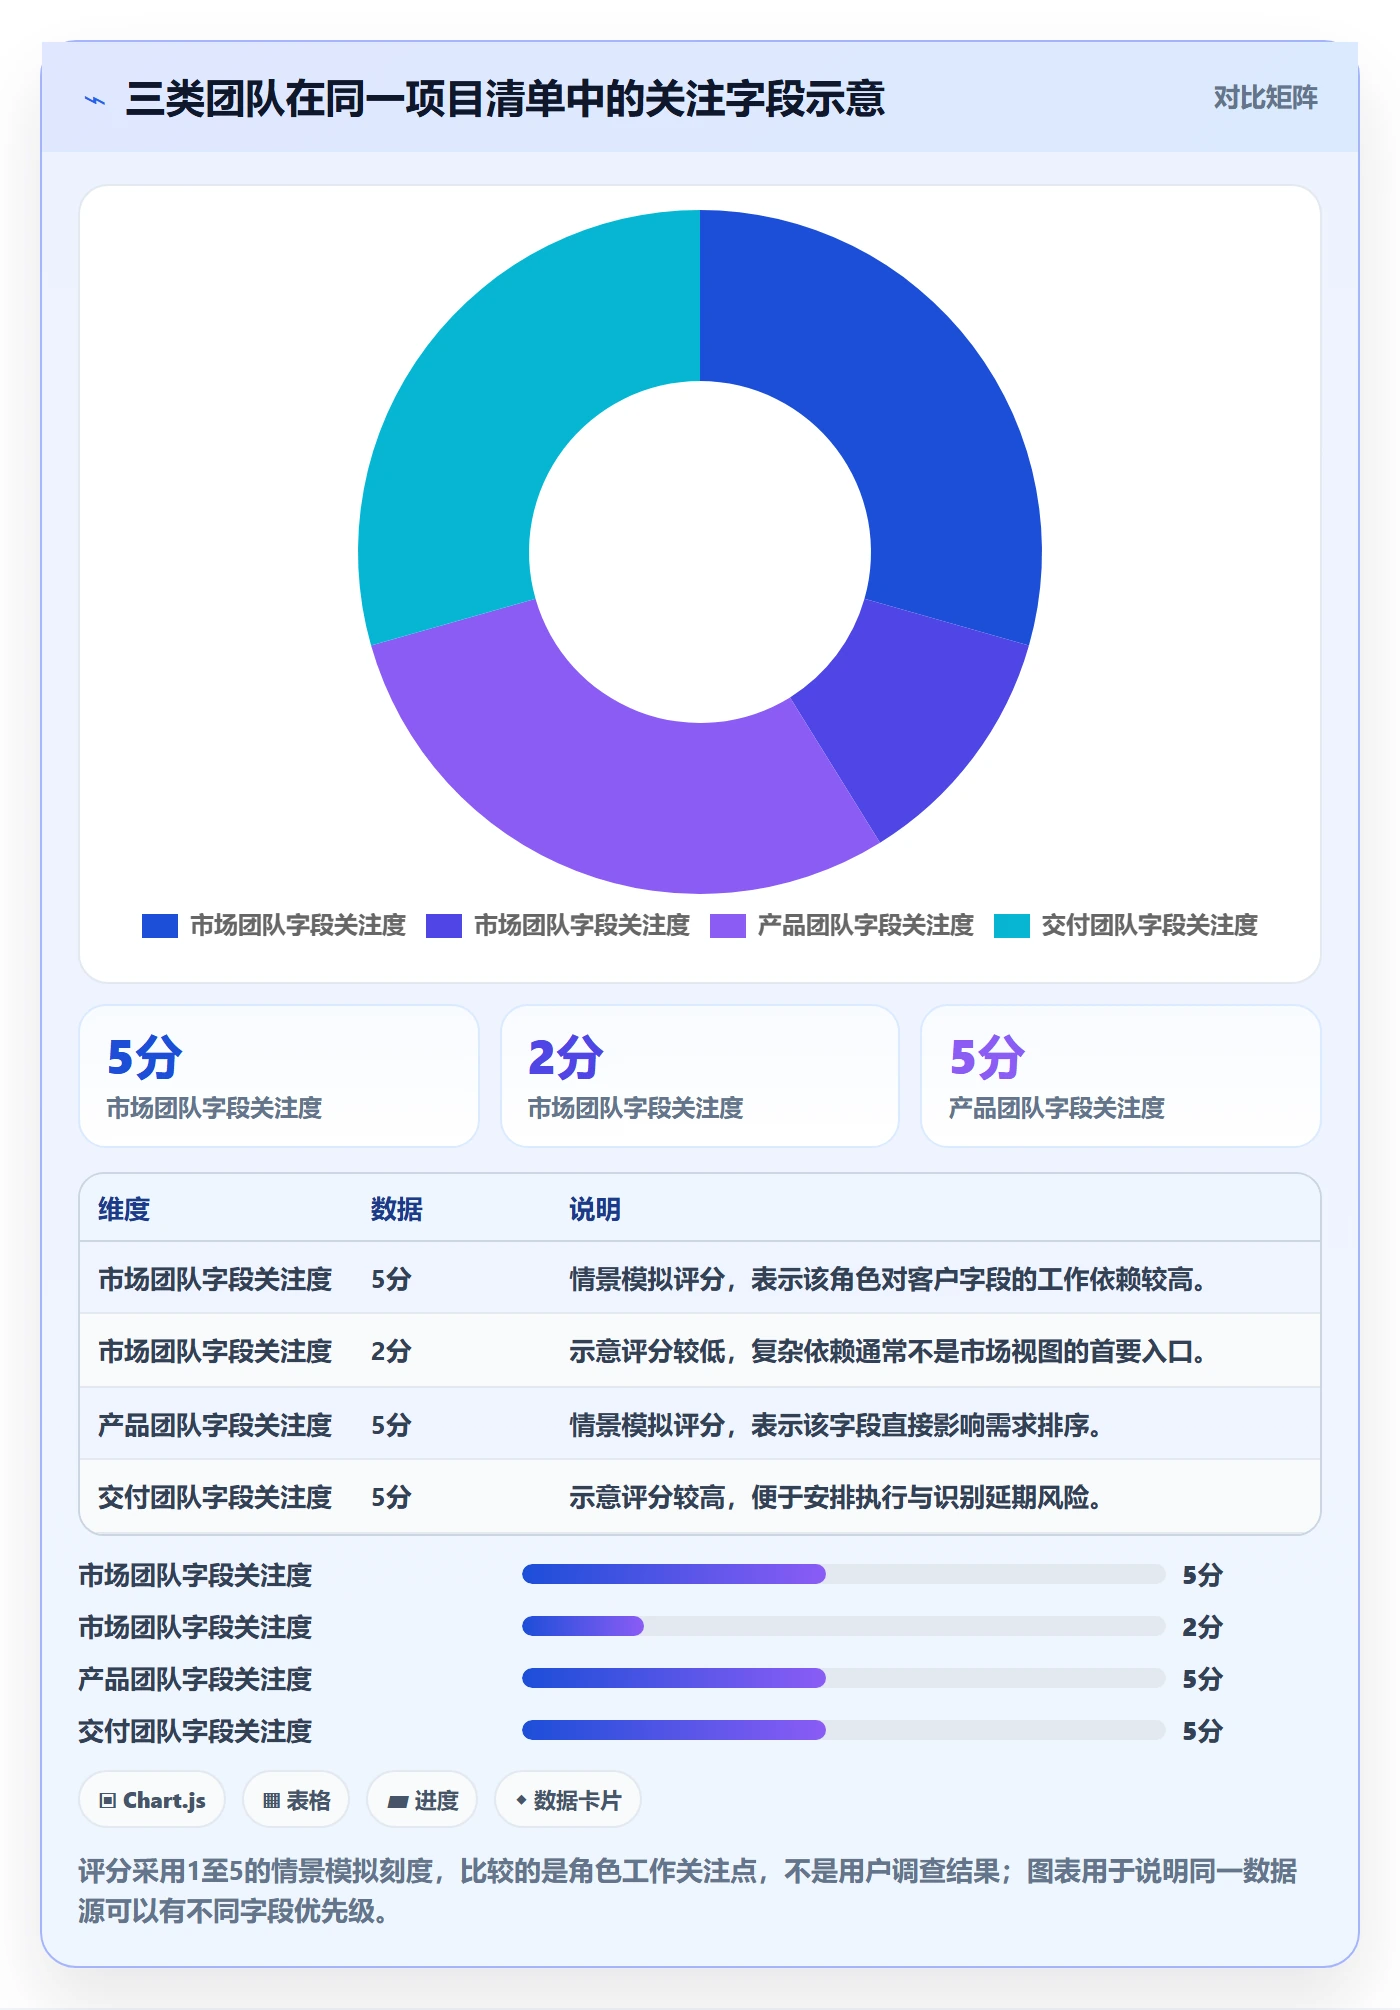
Task: Click the 数据 column header
Action: coord(397,1210)
